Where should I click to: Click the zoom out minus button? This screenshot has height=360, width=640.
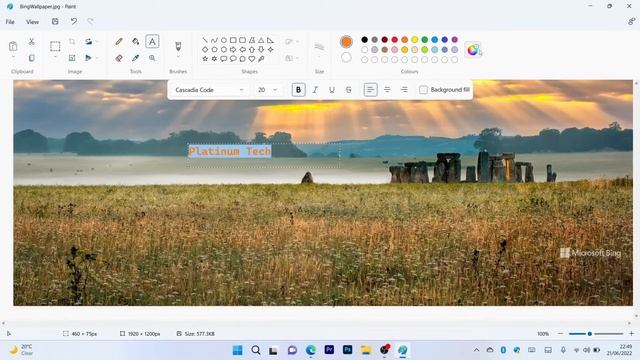click(560, 334)
